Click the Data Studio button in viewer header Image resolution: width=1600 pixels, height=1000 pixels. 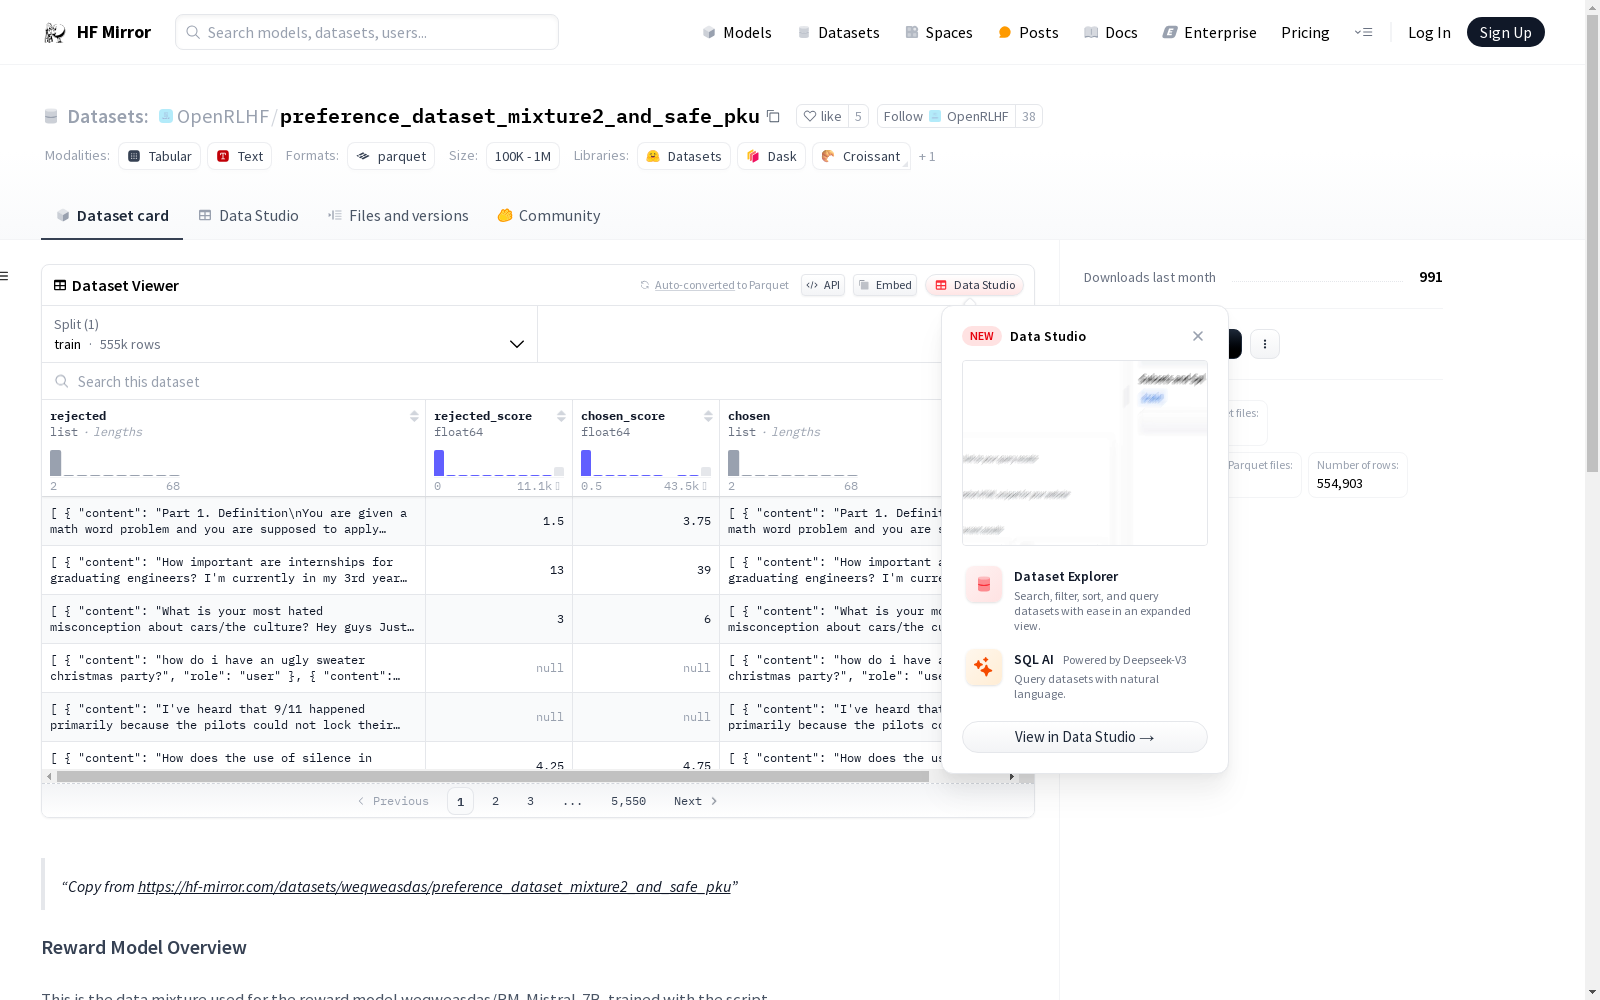tap(975, 285)
